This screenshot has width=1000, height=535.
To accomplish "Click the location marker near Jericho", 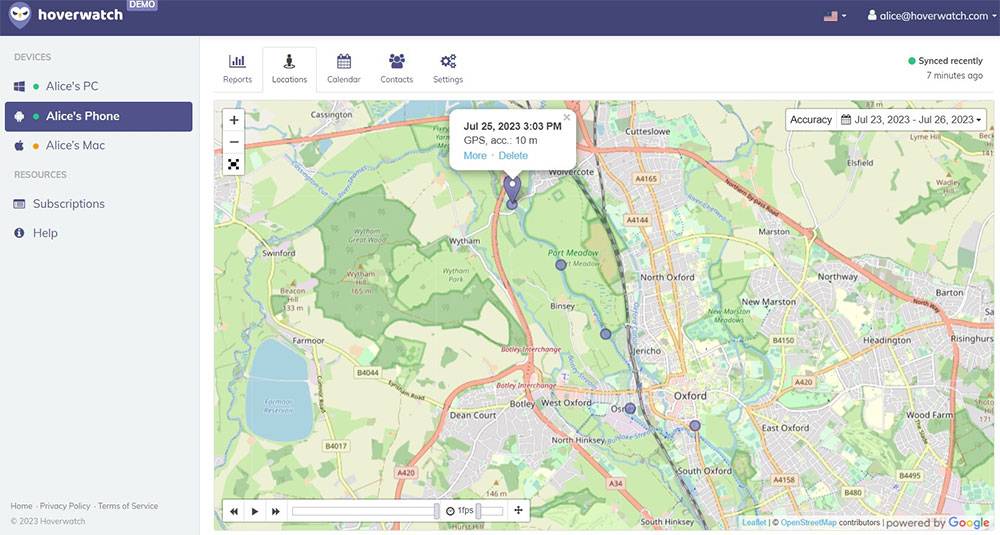I will coord(606,334).
